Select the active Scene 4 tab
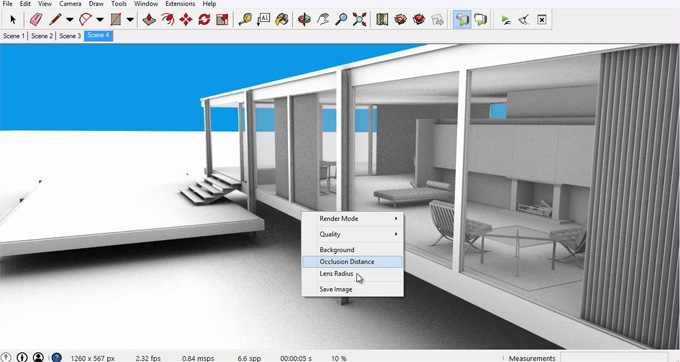 tap(98, 36)
